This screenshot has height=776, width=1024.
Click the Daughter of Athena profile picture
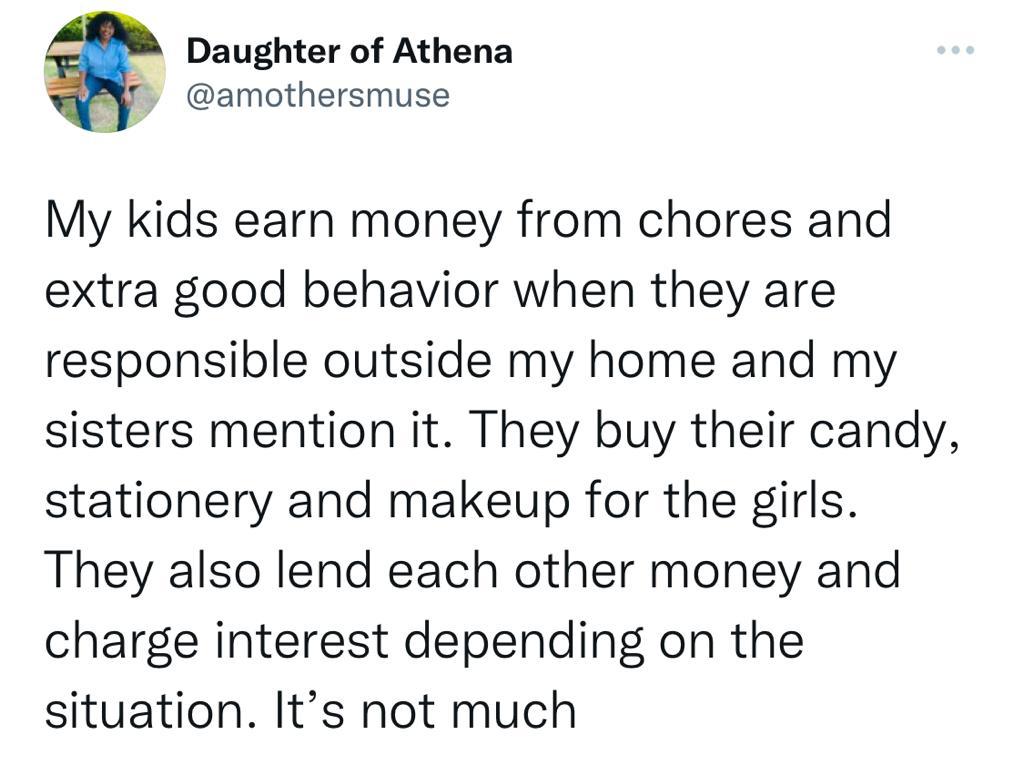(105, 71)
